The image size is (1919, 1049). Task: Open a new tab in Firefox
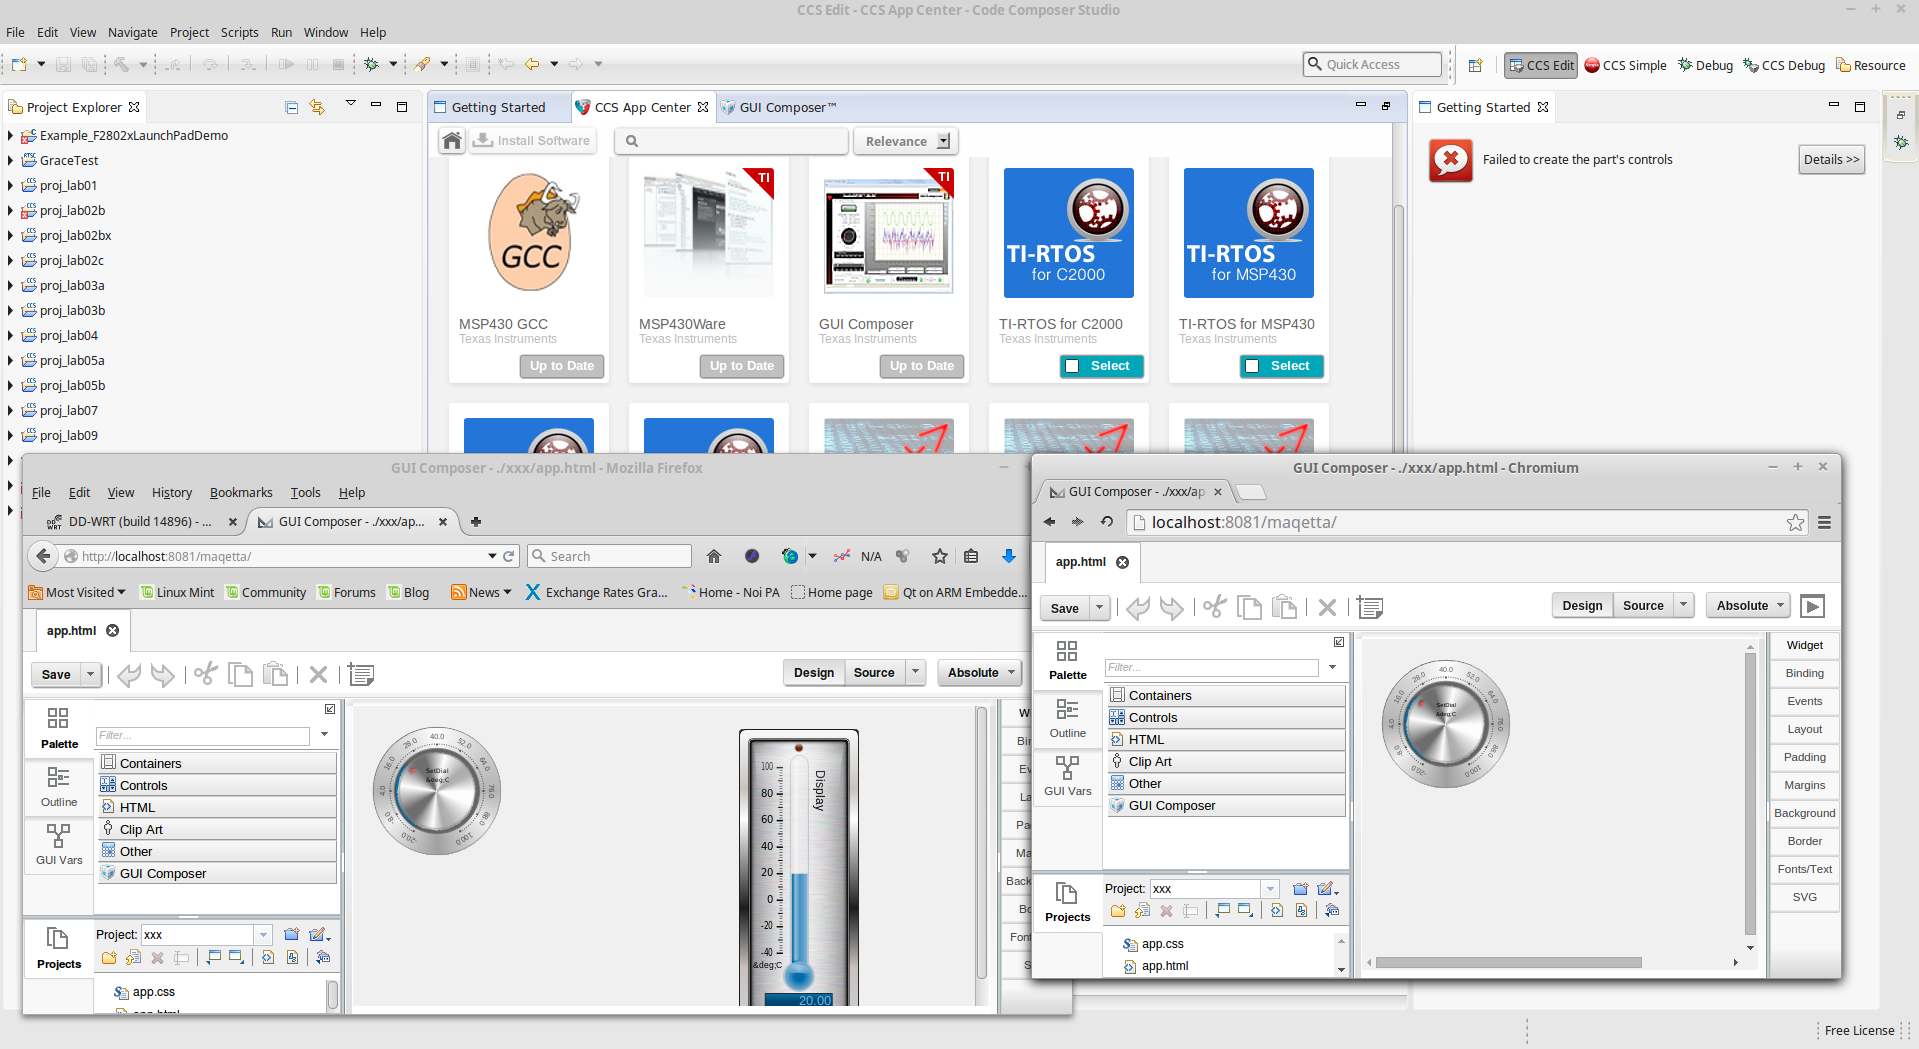(x=476, y=521)
